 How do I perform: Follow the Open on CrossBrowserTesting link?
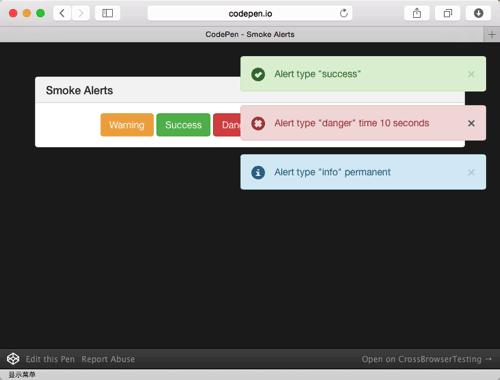pyautogui.click(x=427, y=359)
